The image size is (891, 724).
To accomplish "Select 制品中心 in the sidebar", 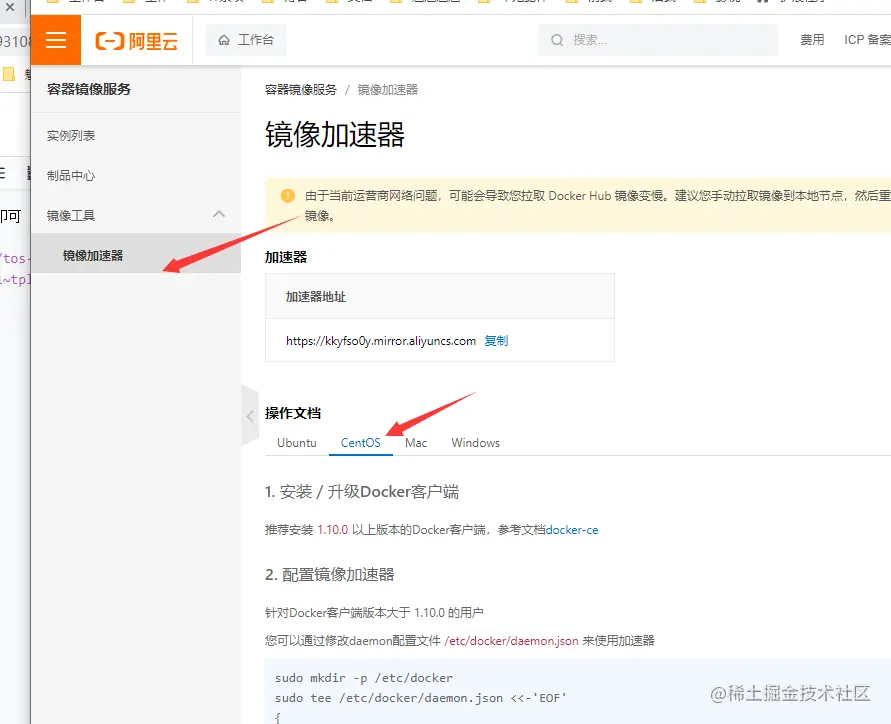I will pyautogui.click(x=70, y=176).
